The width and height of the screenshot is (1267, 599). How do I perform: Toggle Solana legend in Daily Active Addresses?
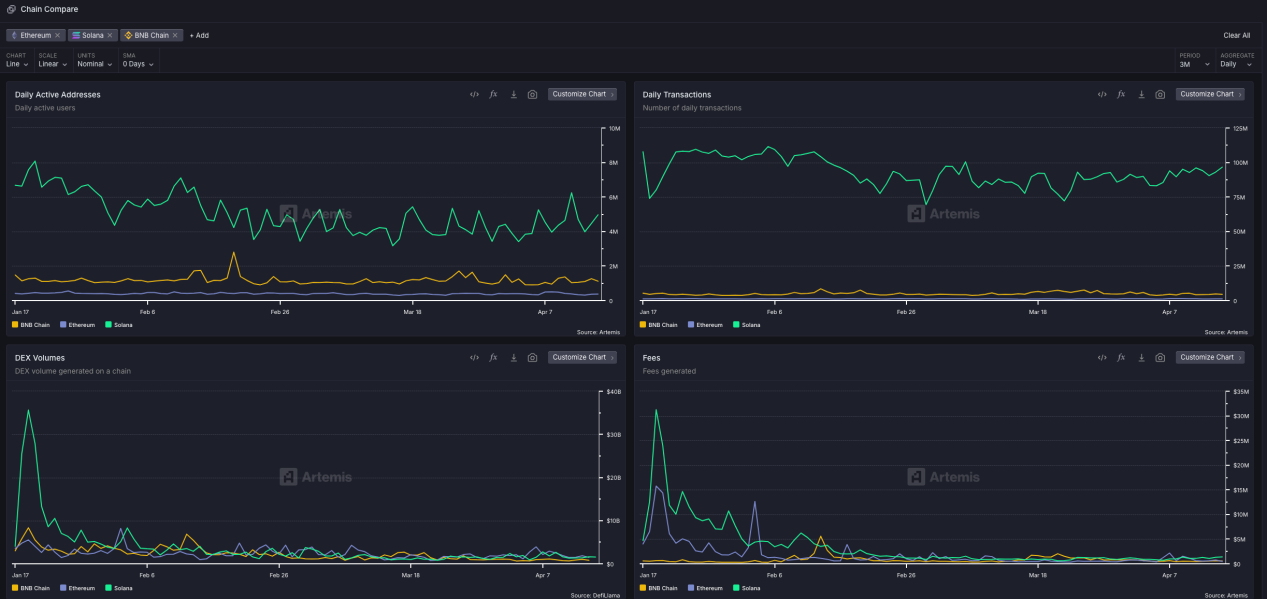pyautogui.click(x=120, y=324)
